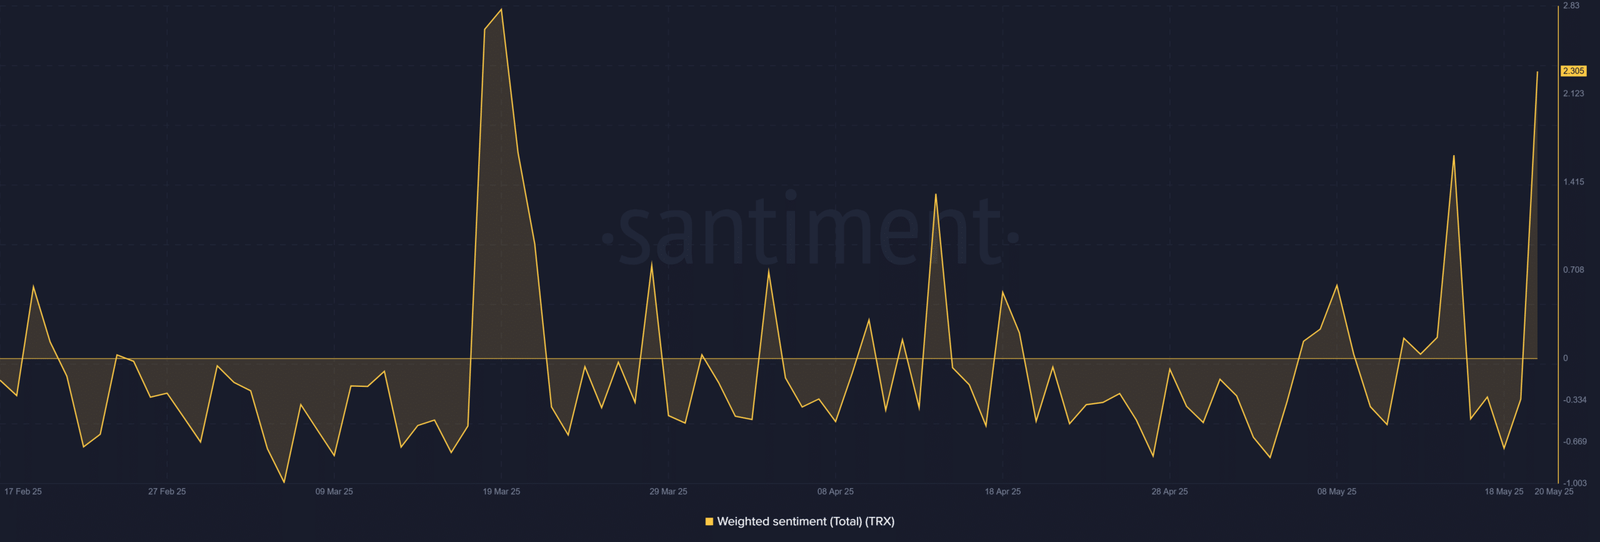Select the 17 Feb 25 date label
Image resolution: width=1600 pixels, height=542 pixels.
coord(23,492)
